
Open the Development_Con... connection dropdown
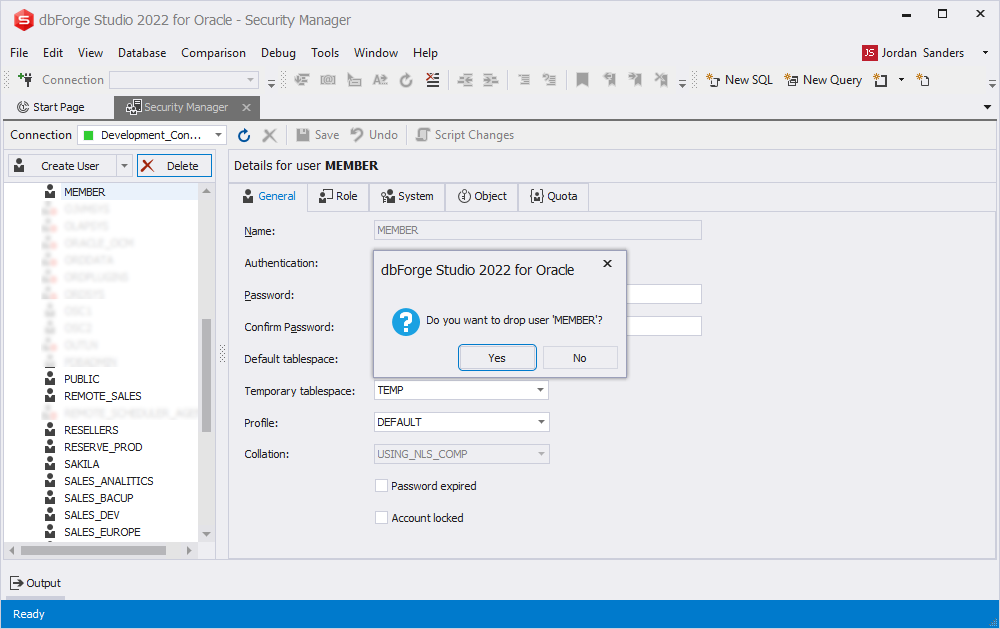point(219,135)
